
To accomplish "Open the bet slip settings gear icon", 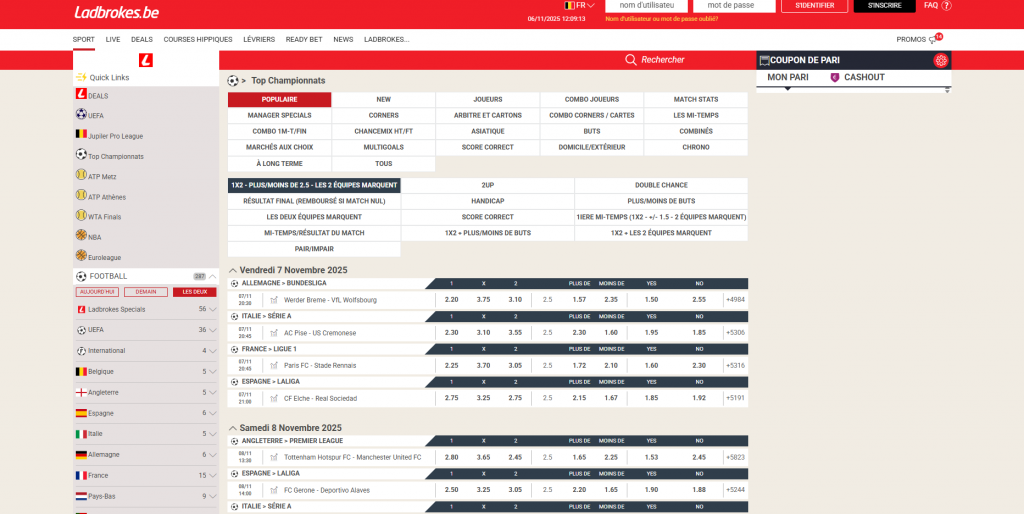I will point(940,60).
